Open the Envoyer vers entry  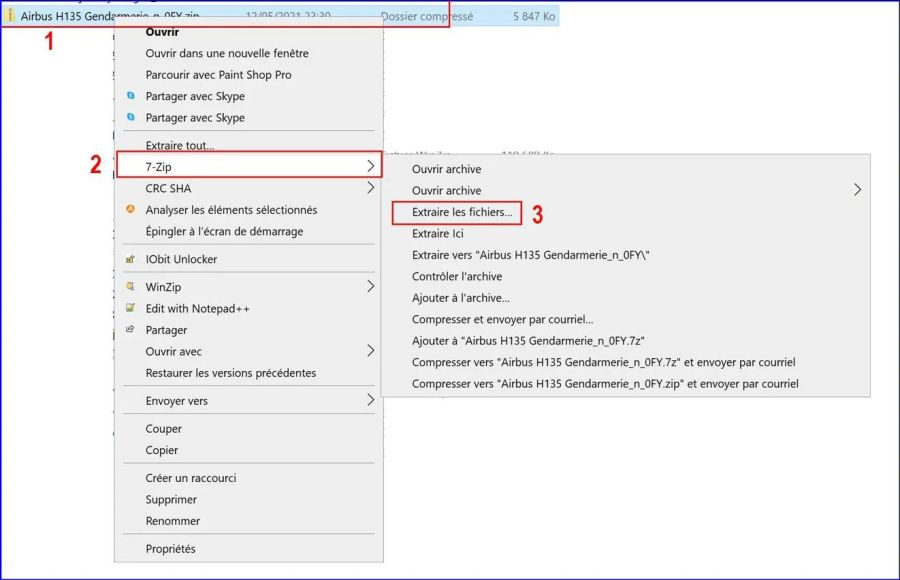point(177,401)
